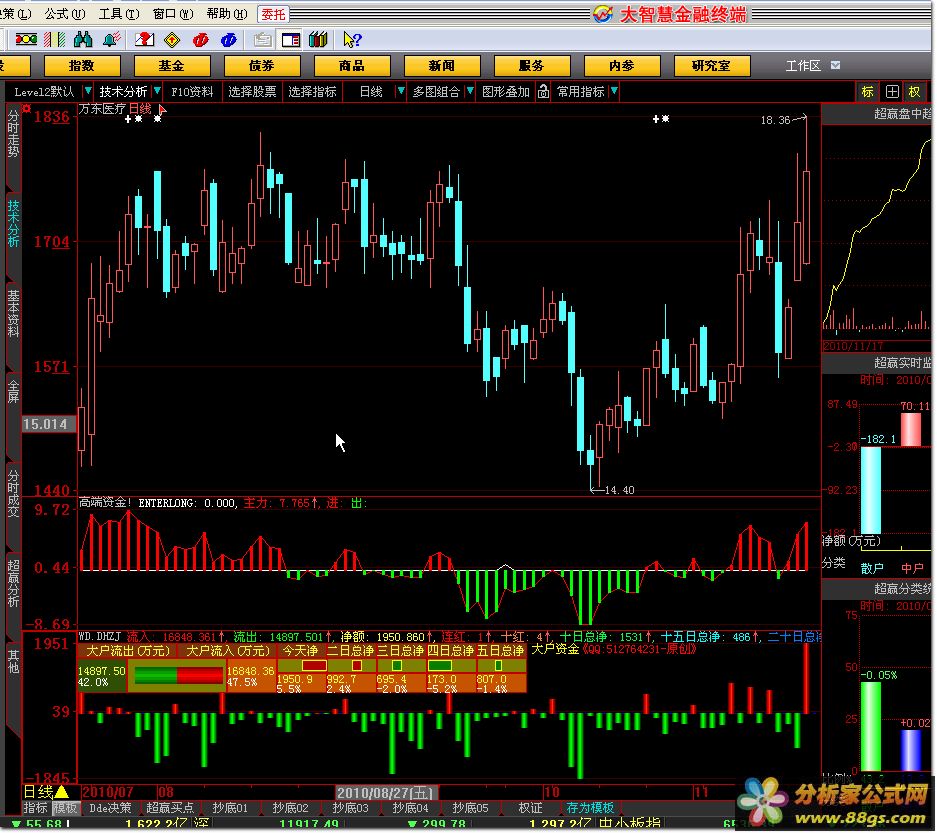Click 选择指标 in the toolbar

click(x=313, y=91)
